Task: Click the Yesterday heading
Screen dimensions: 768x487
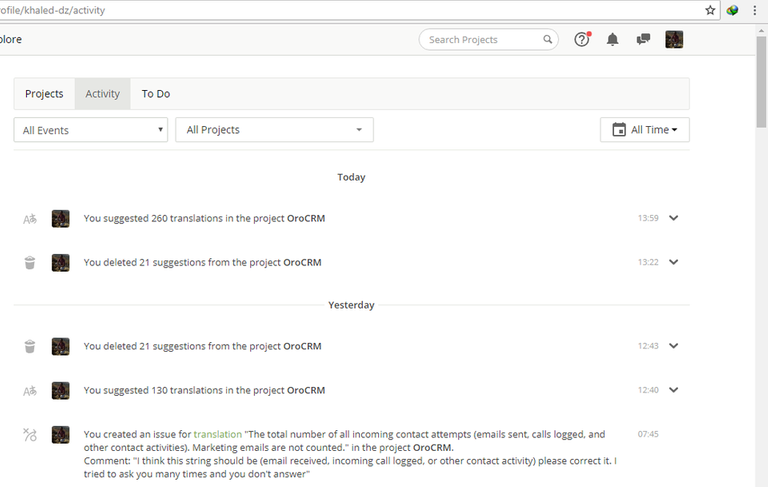Action: 351,305
